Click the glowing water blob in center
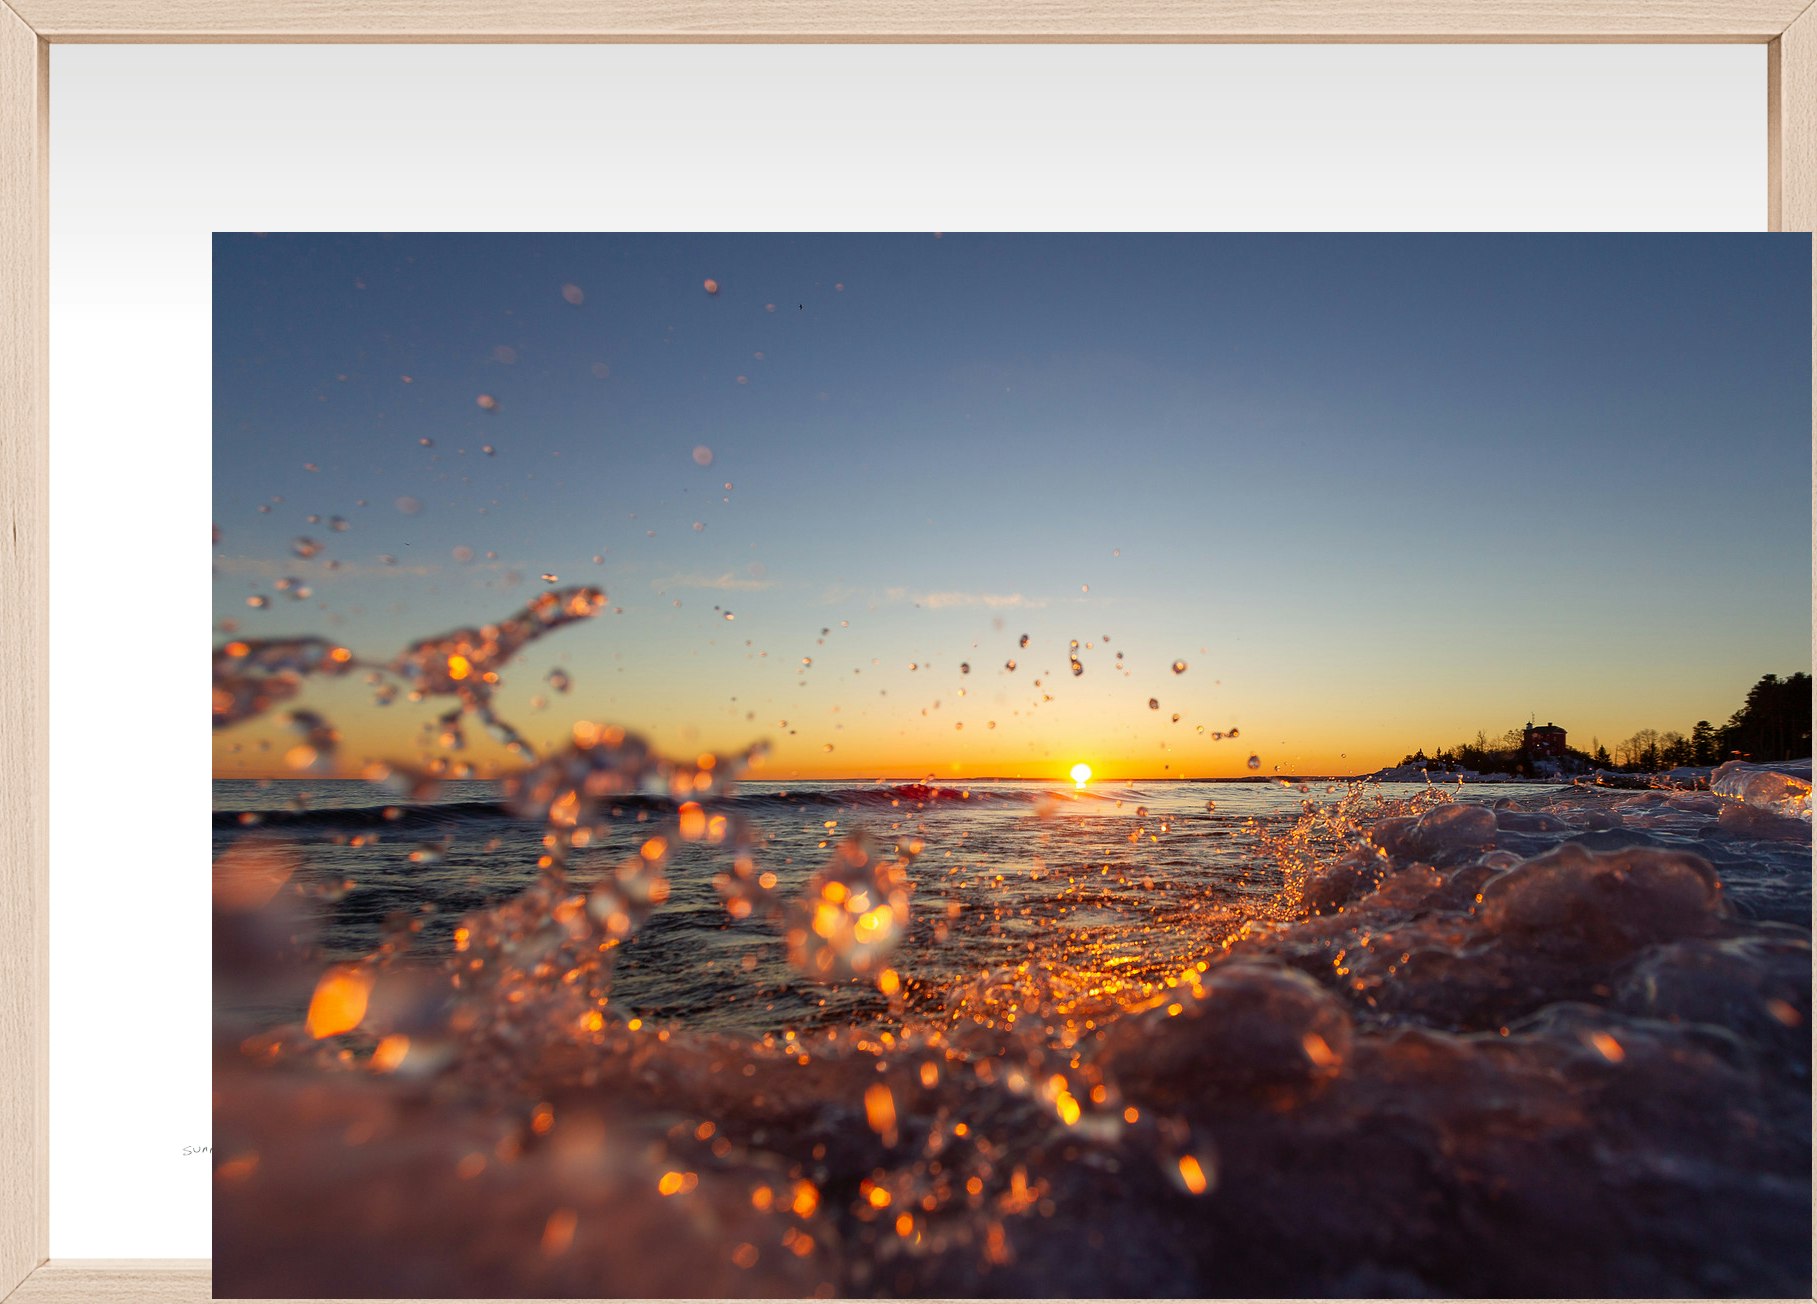Viewport: 1817px width, 1304px height. click(x=850, y=915)
